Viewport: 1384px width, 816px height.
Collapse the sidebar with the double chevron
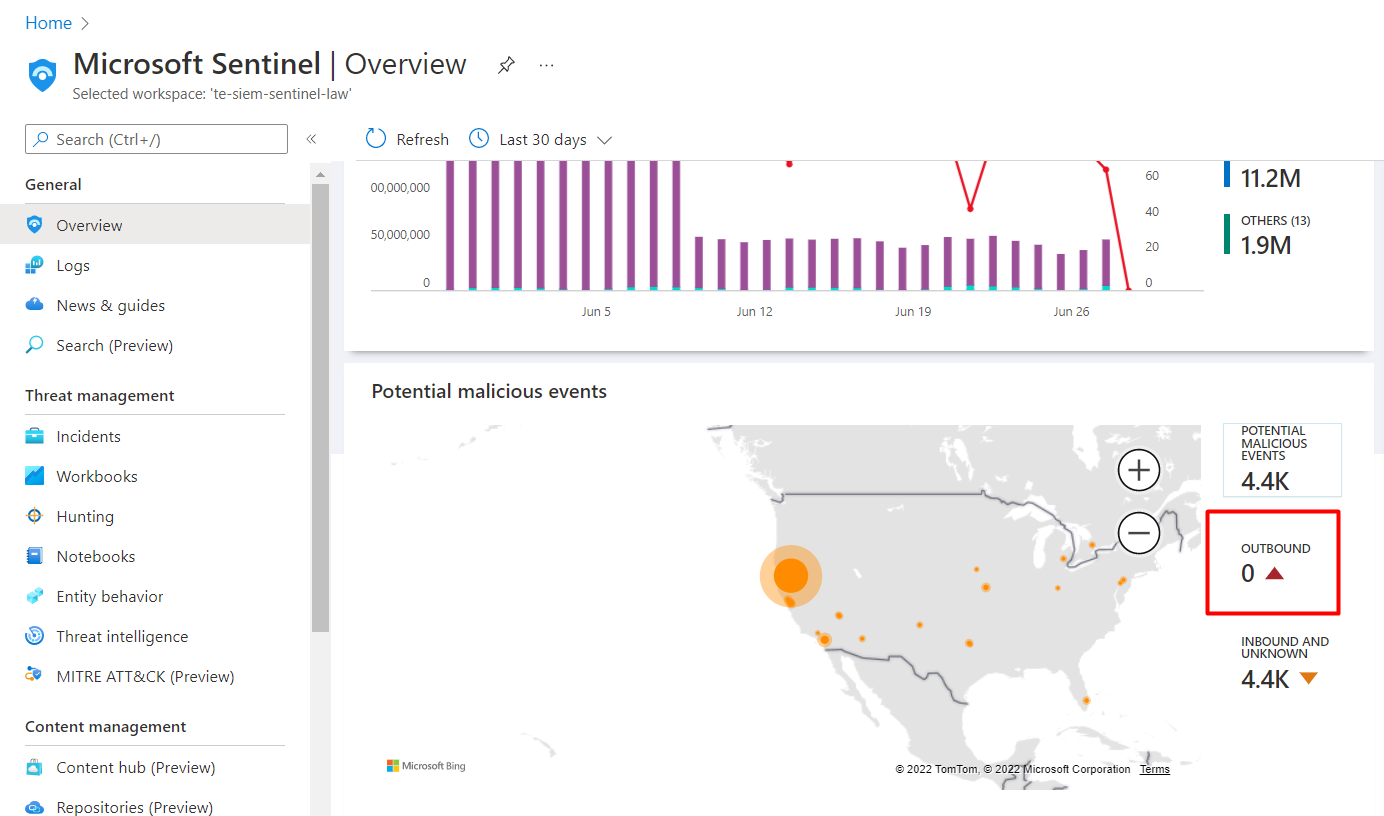pyautogui.click(x=311, y=140)
